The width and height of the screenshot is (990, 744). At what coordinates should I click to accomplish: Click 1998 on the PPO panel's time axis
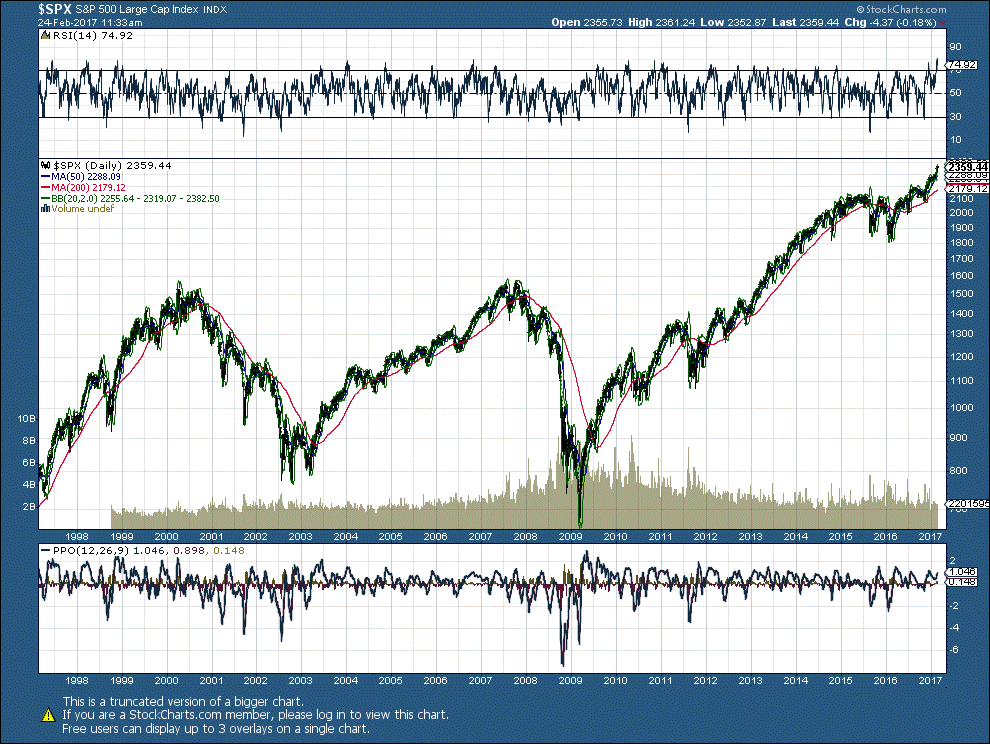pyautogui.click(x=76, y=681)
